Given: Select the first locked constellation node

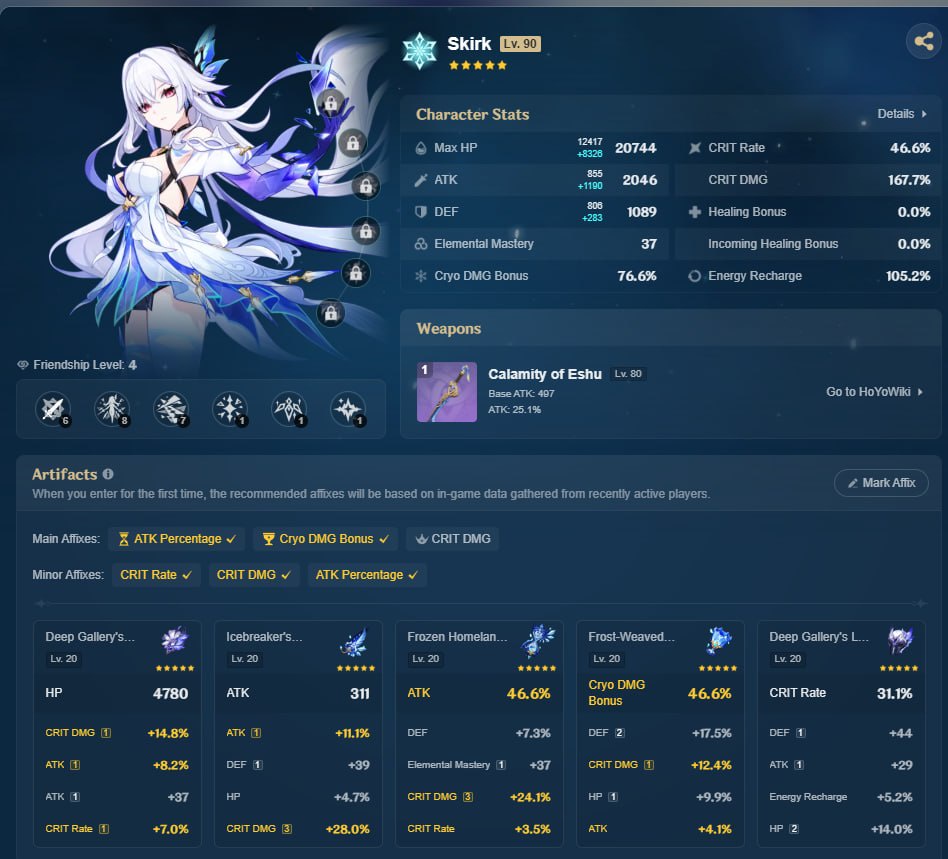Looking at the screenshot, I should point(331,103).
